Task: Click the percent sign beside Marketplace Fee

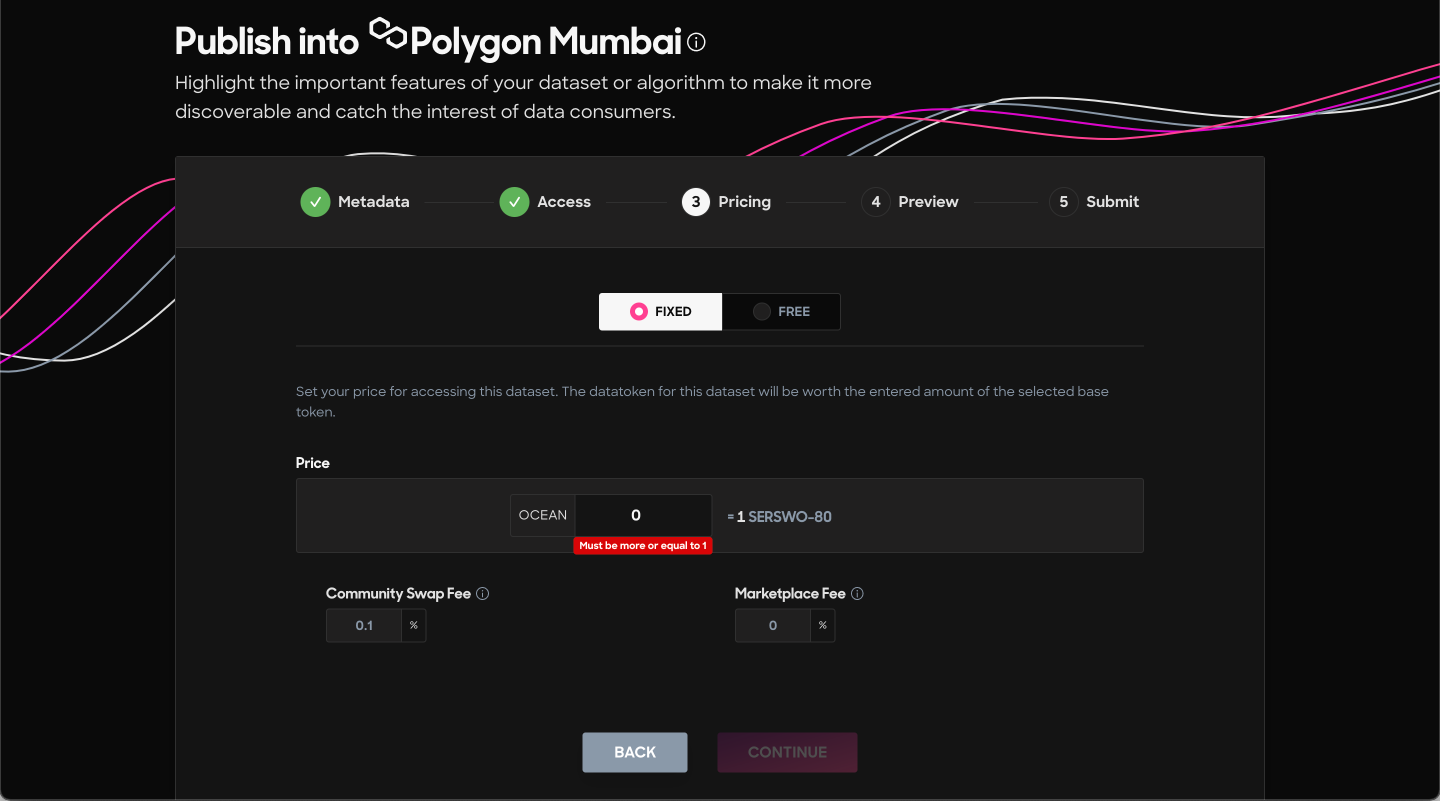Action: [x=822, y=626]
